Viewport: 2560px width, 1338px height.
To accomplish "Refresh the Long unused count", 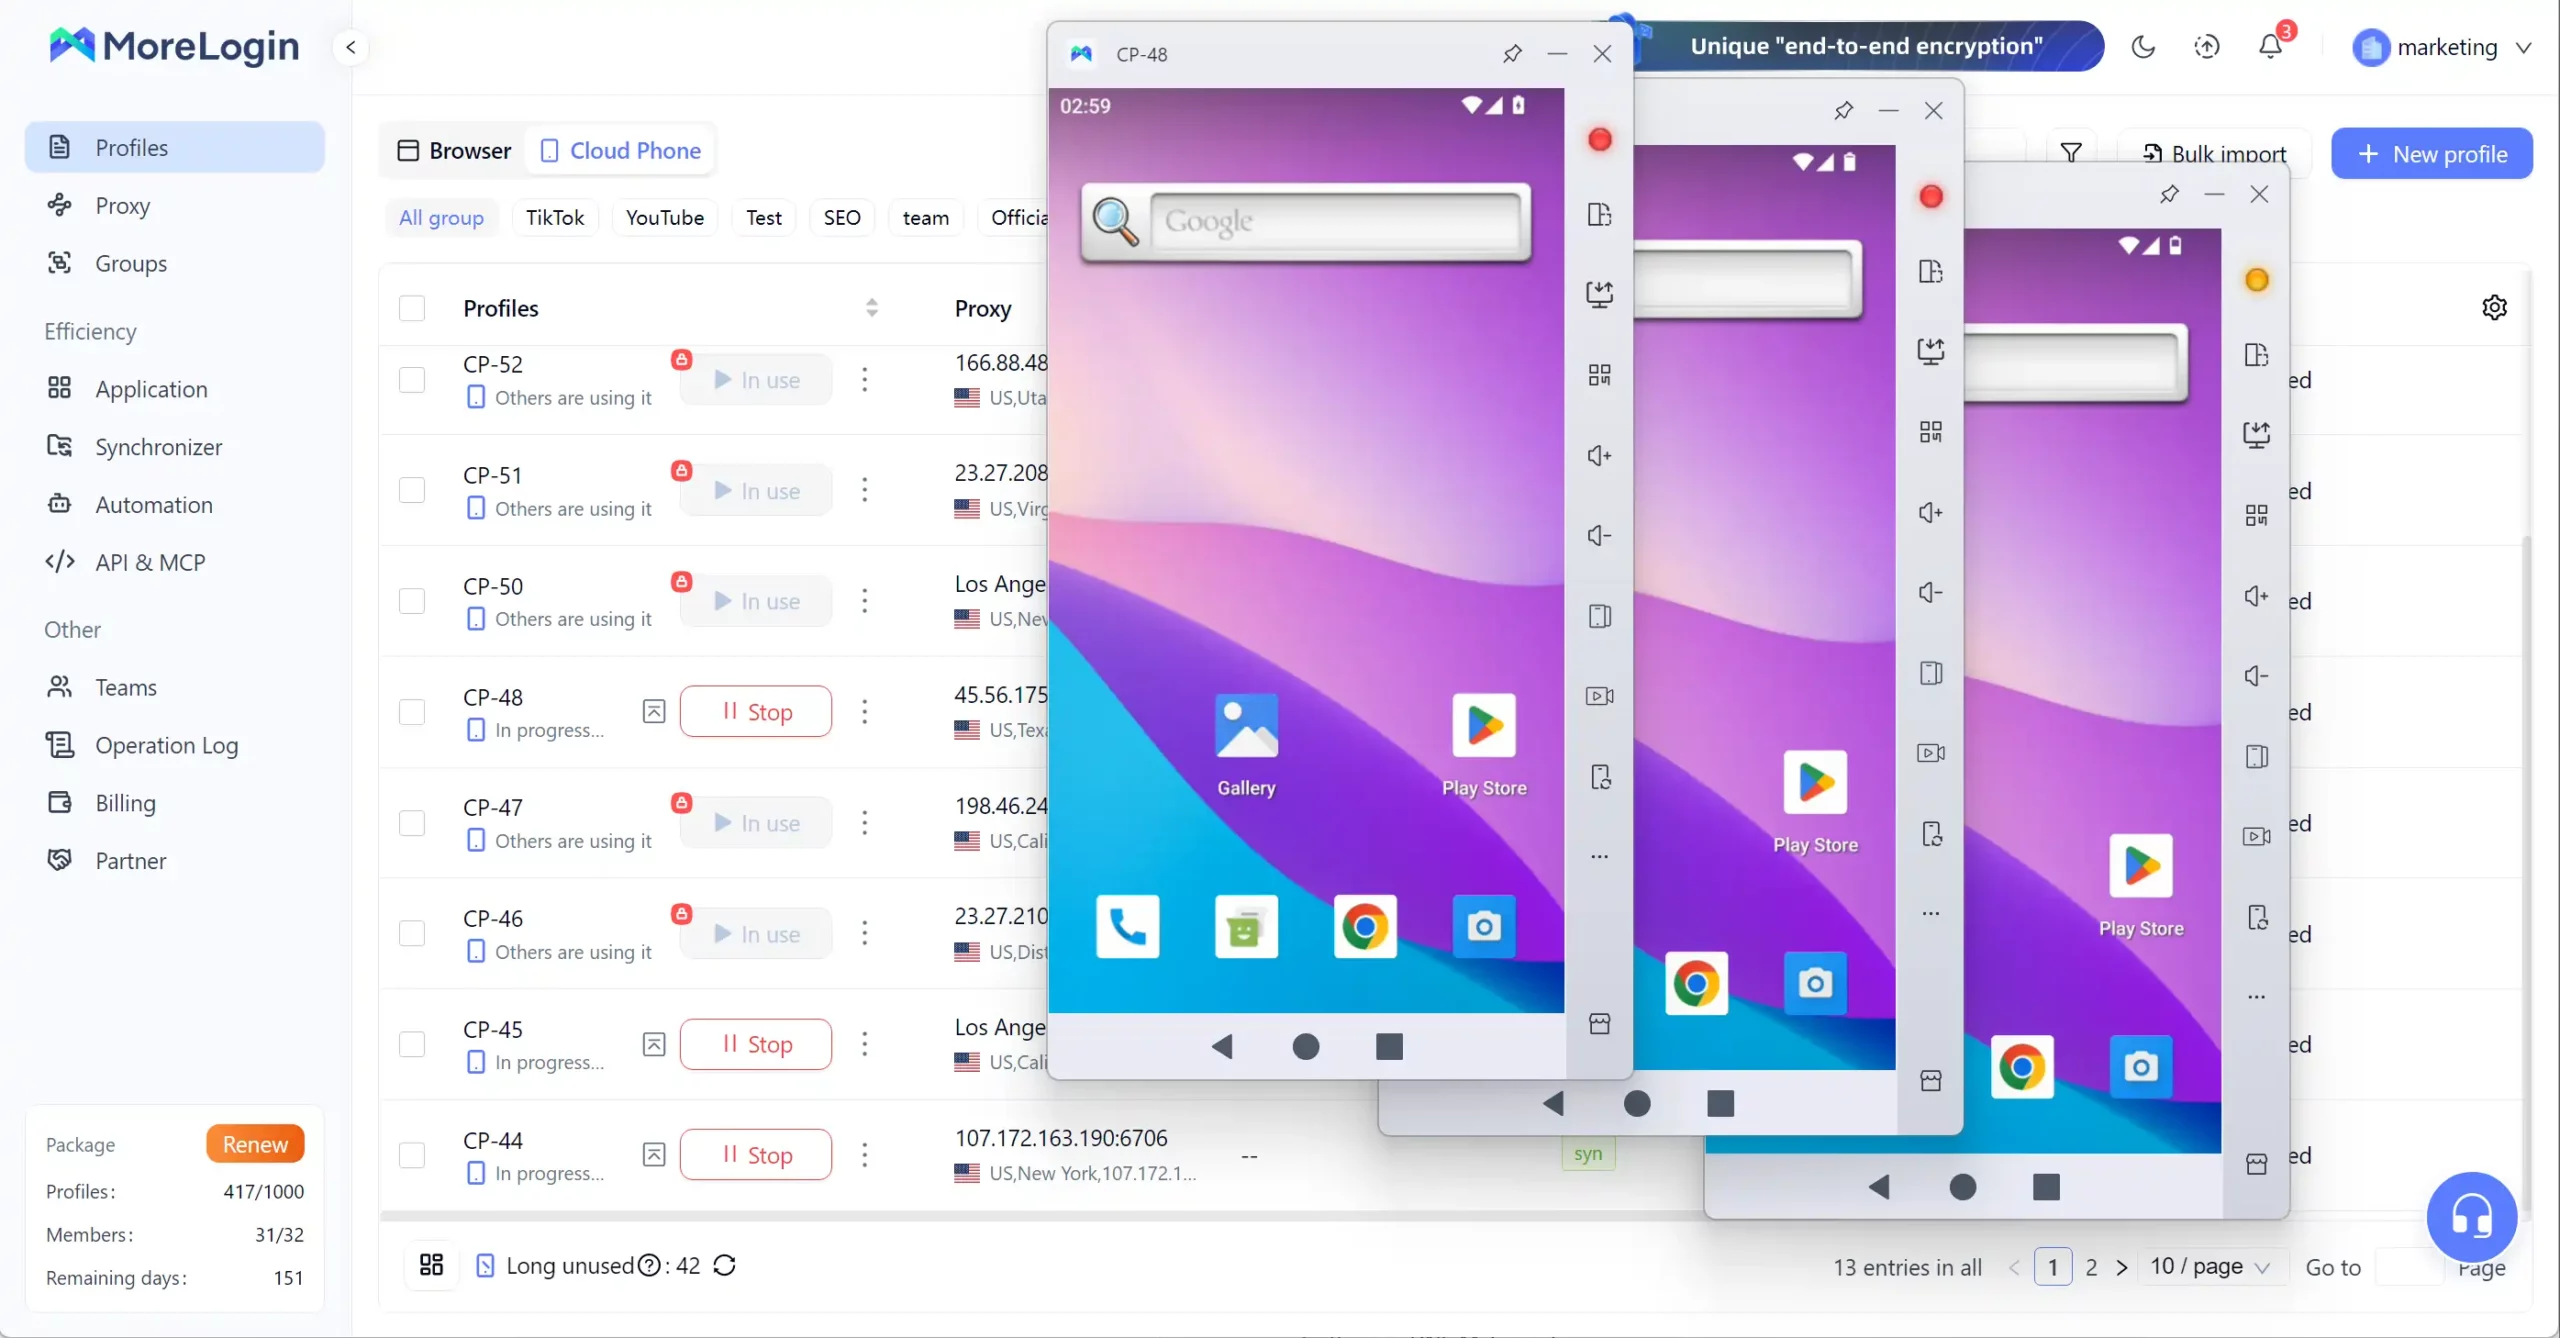I will (x=725, y=1266).
